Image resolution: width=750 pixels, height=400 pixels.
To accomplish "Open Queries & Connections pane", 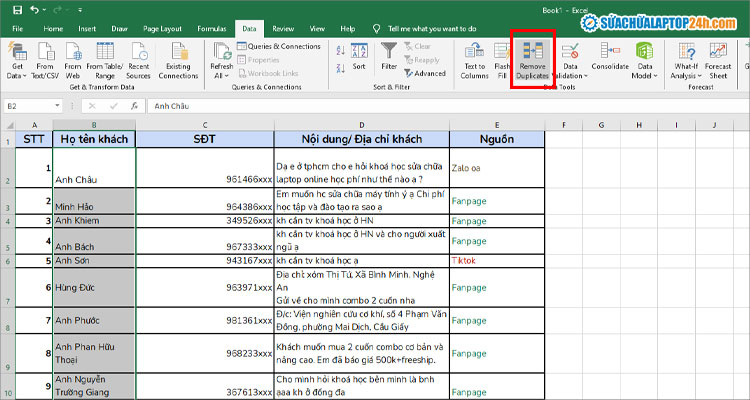I will pyautogui.click(x=278, y=46).
